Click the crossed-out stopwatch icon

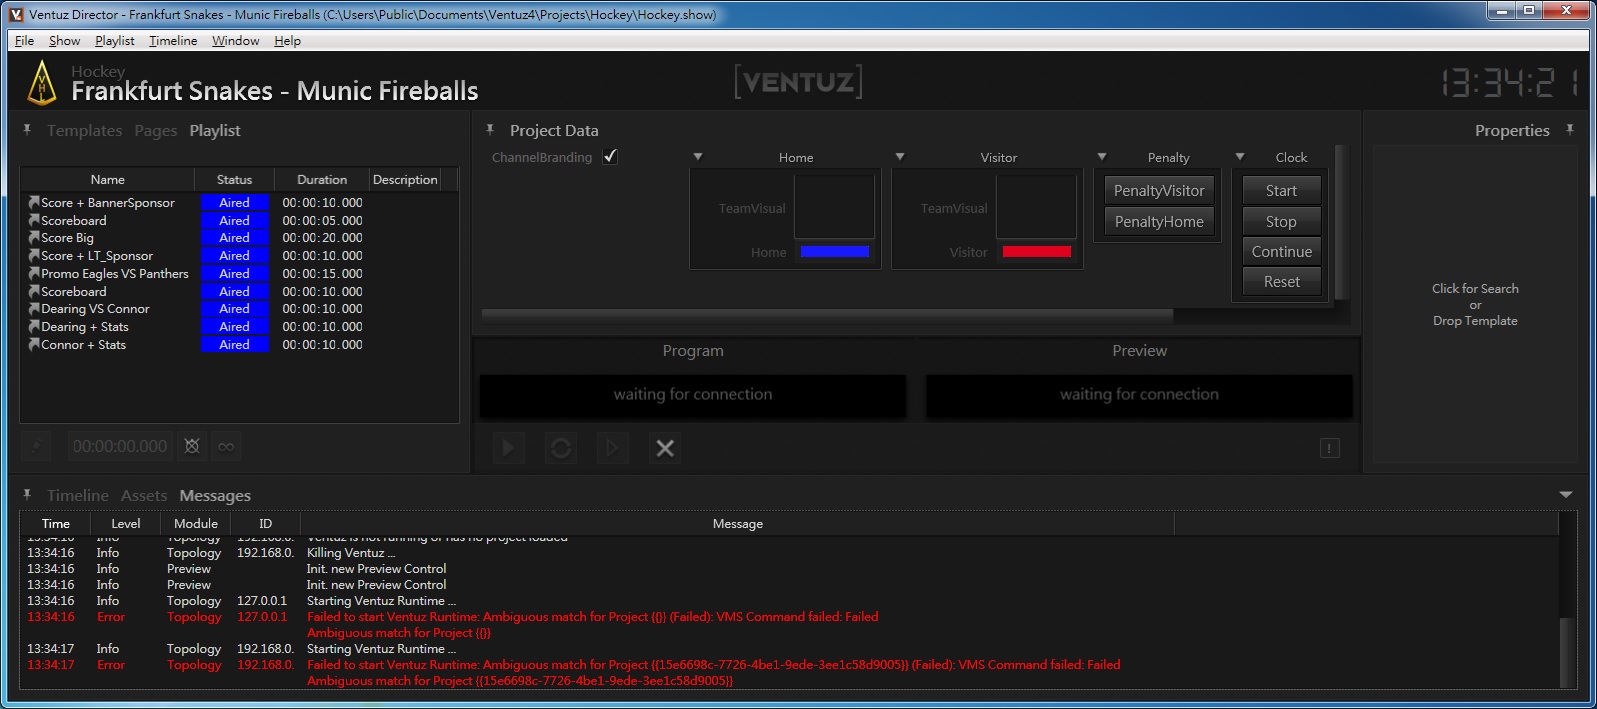[x=192, y=446]
